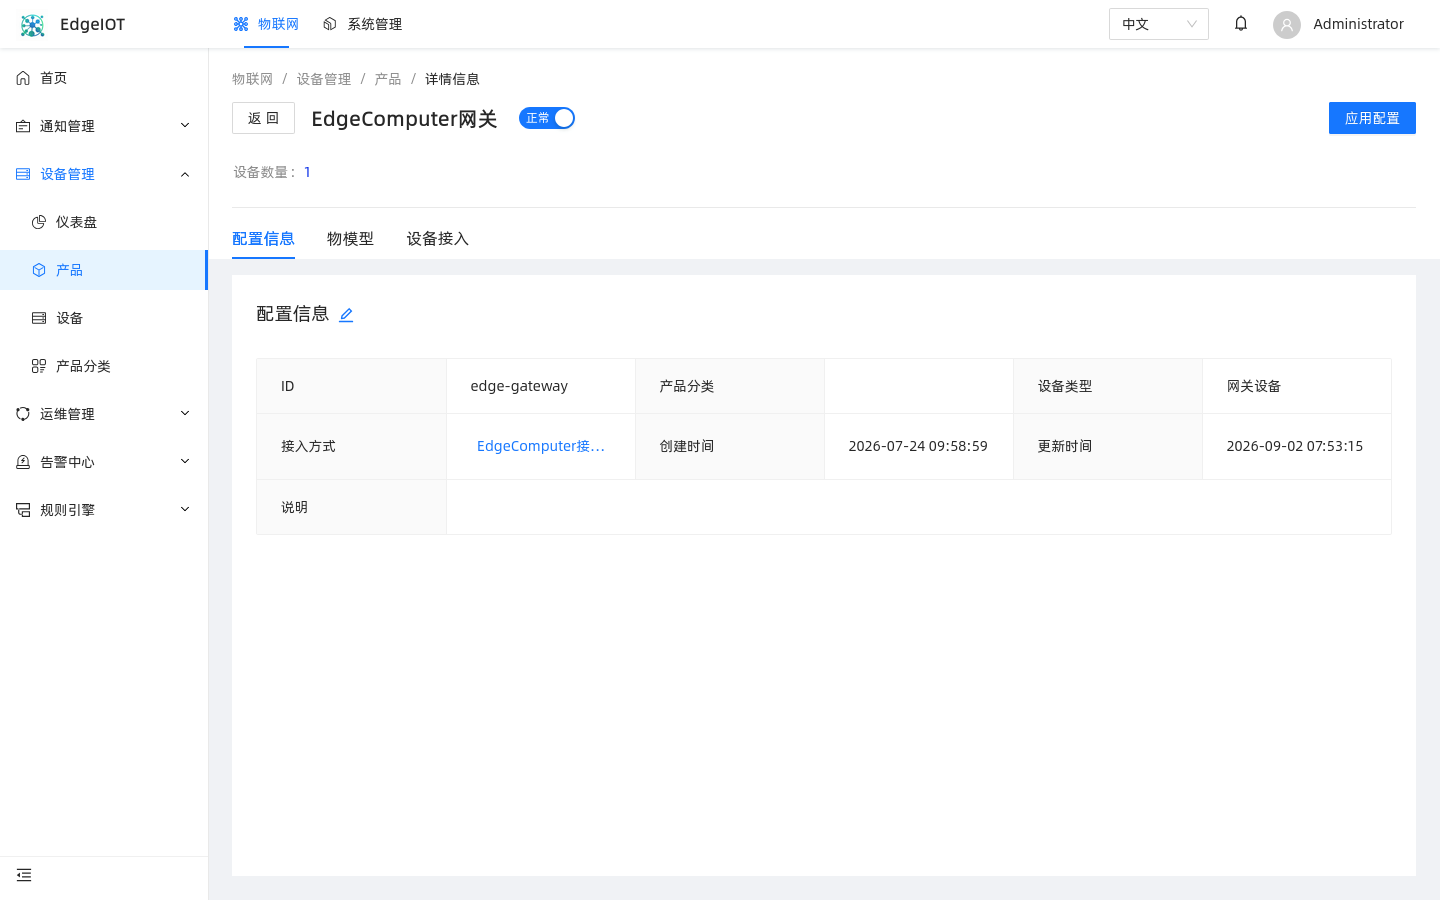Click the 系统管理 icon in top bar

coord(330,24)
